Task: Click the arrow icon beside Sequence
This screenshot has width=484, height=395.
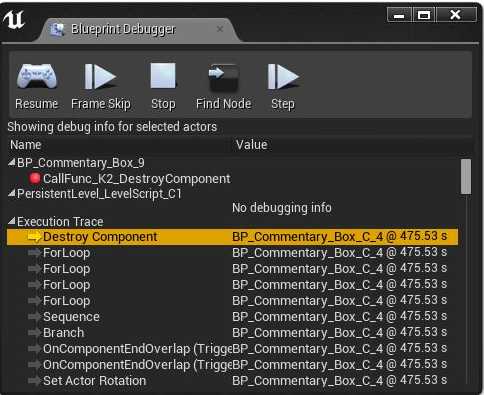Action: click(x=34, y=317)
